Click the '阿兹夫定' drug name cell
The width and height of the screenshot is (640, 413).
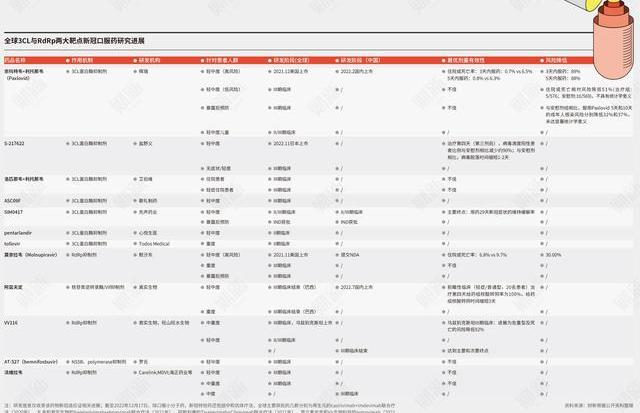(x=13, y=287)
